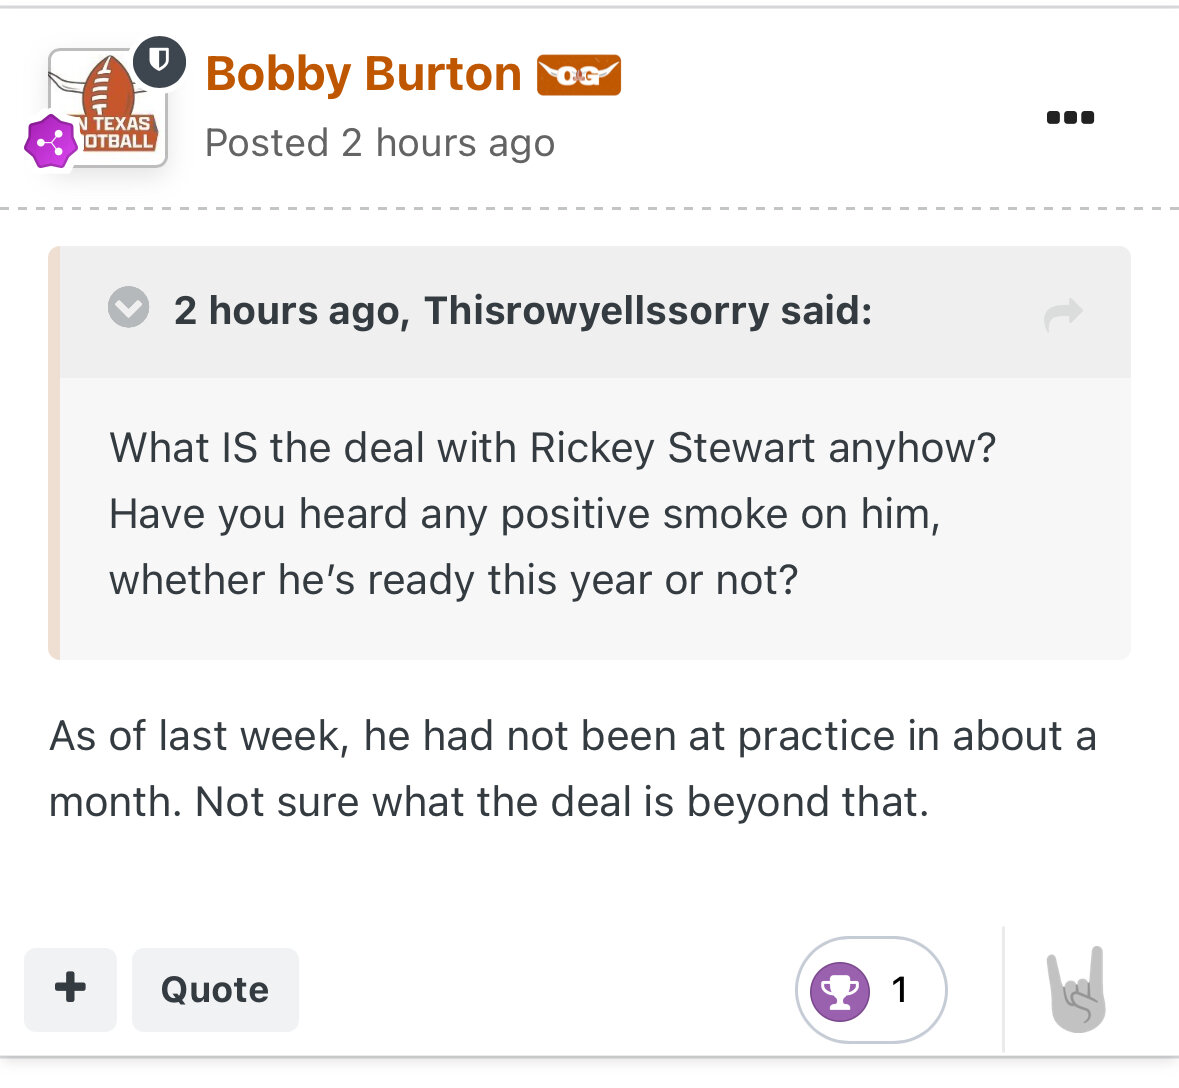
Task: View who reacted via count '1'
Action: tap(899, 990)
